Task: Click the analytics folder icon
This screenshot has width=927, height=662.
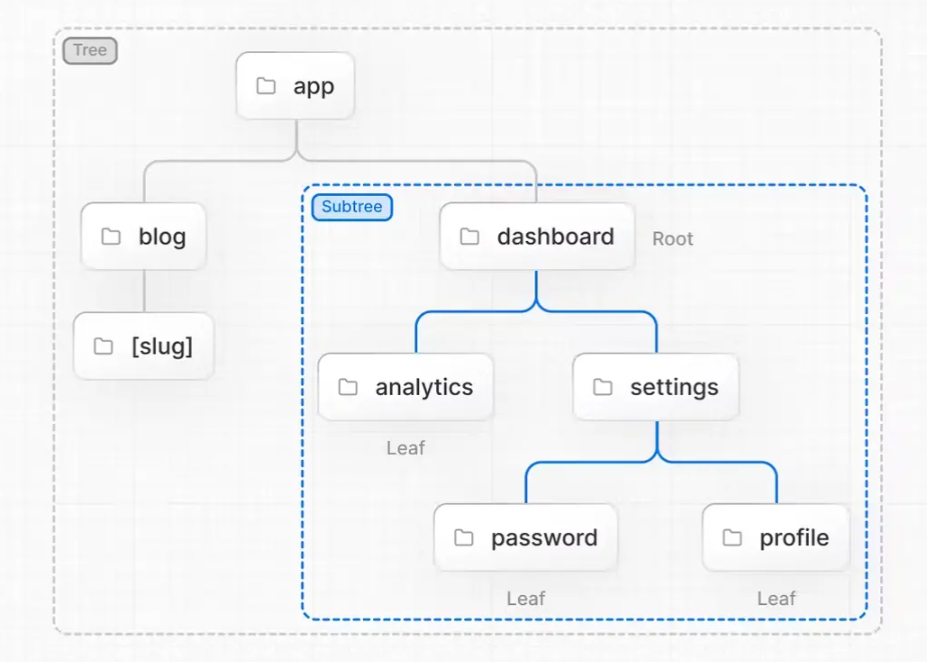Action: pyautogui.click(x=348, y=387)
